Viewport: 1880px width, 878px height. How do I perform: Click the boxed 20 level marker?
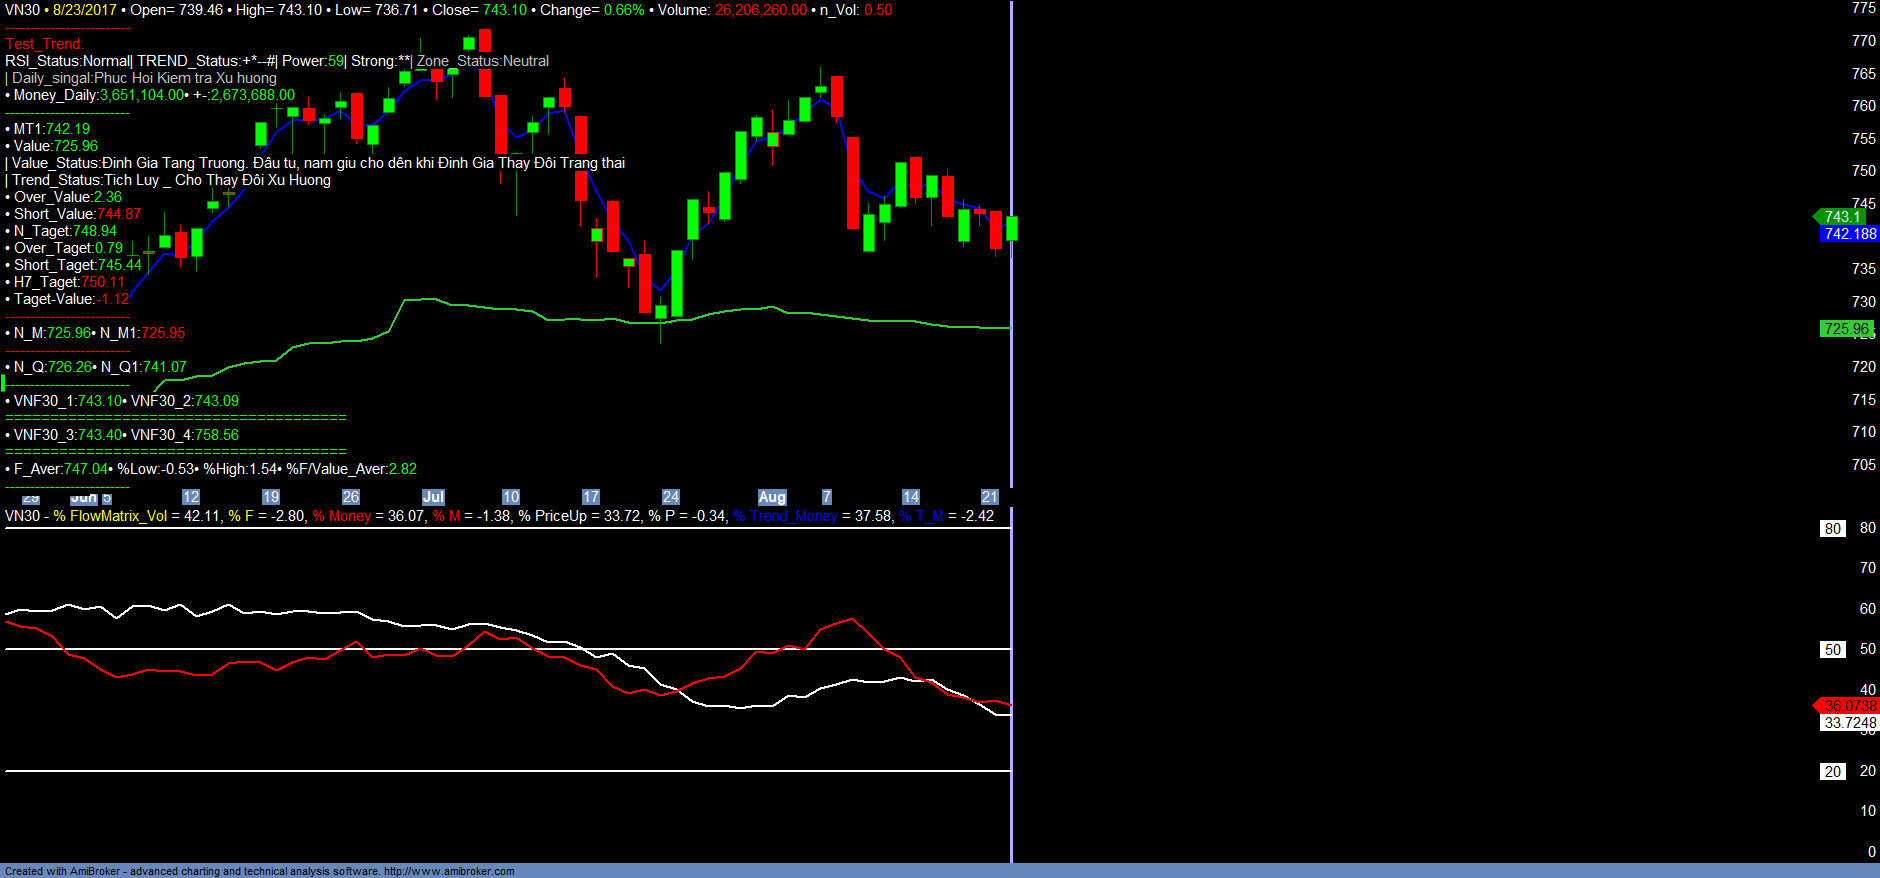[x=1832, y=772]
